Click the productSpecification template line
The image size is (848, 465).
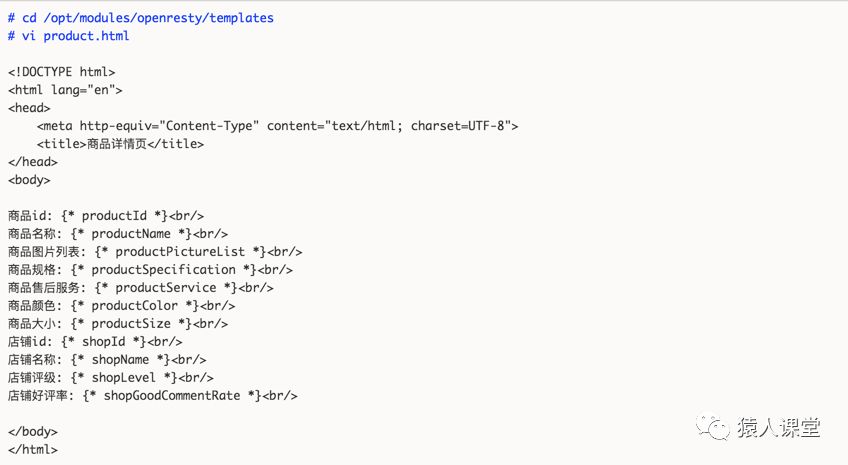150,270
